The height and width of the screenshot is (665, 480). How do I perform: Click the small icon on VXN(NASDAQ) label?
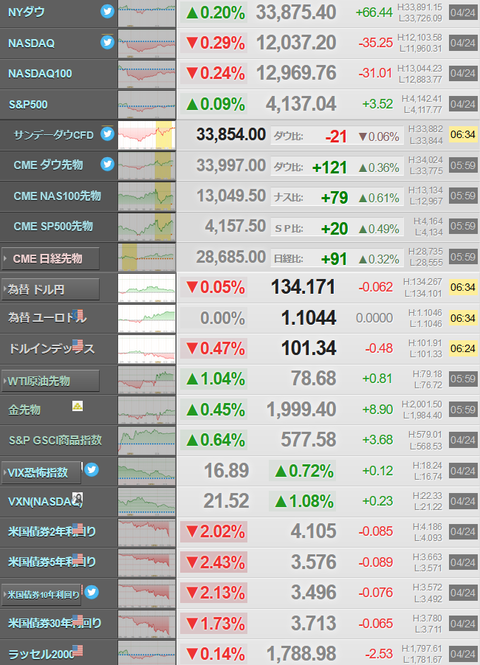[77, 498]
